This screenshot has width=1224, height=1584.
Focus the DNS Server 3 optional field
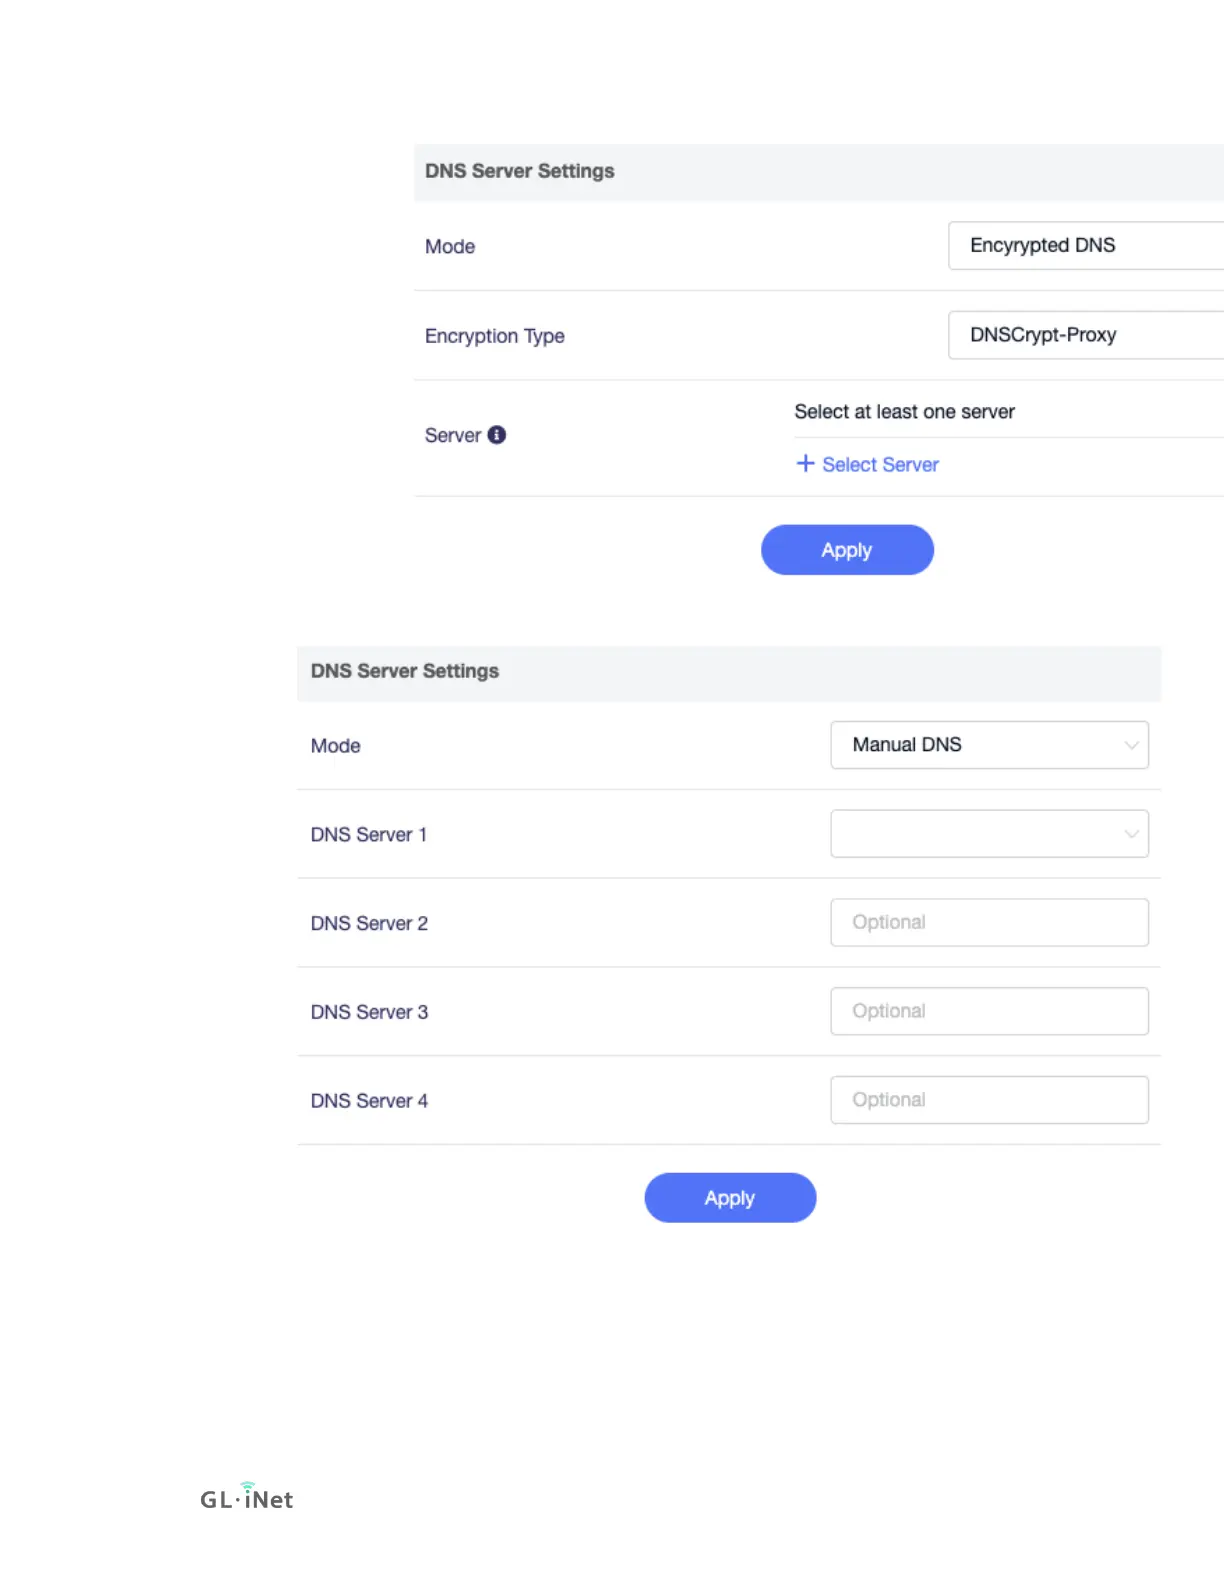coord(989,1011)
